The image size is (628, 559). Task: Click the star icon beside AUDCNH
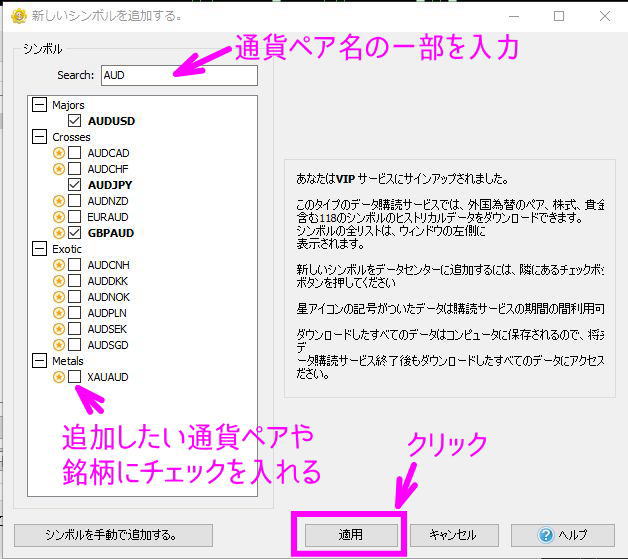(59, 265)
